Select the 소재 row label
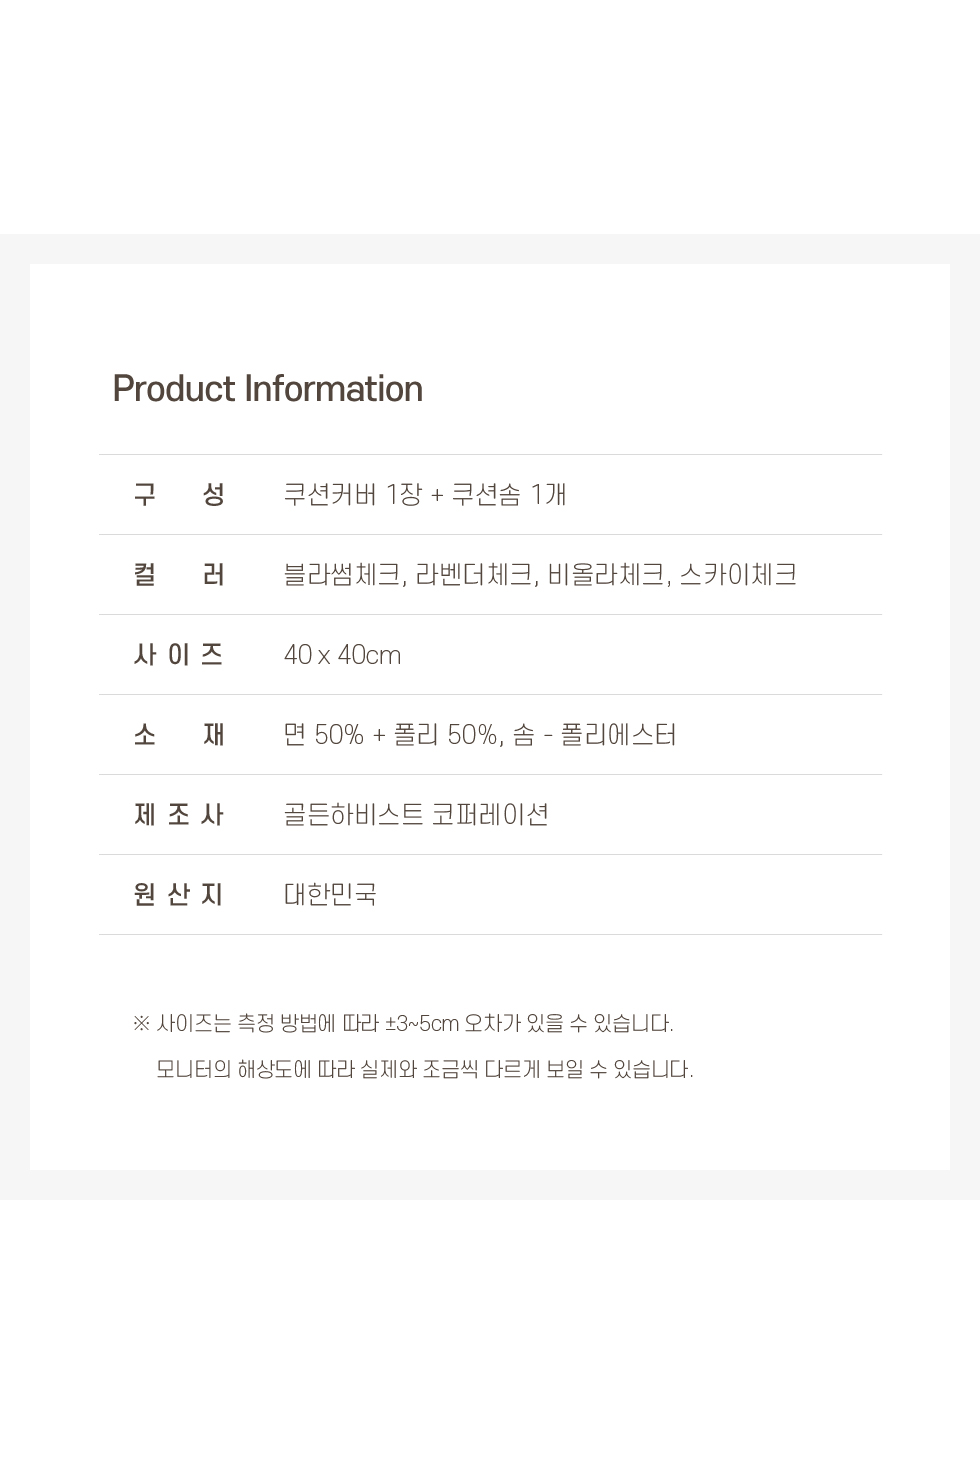This screenshot has width=980, height=1476. [x=179, y=735]
